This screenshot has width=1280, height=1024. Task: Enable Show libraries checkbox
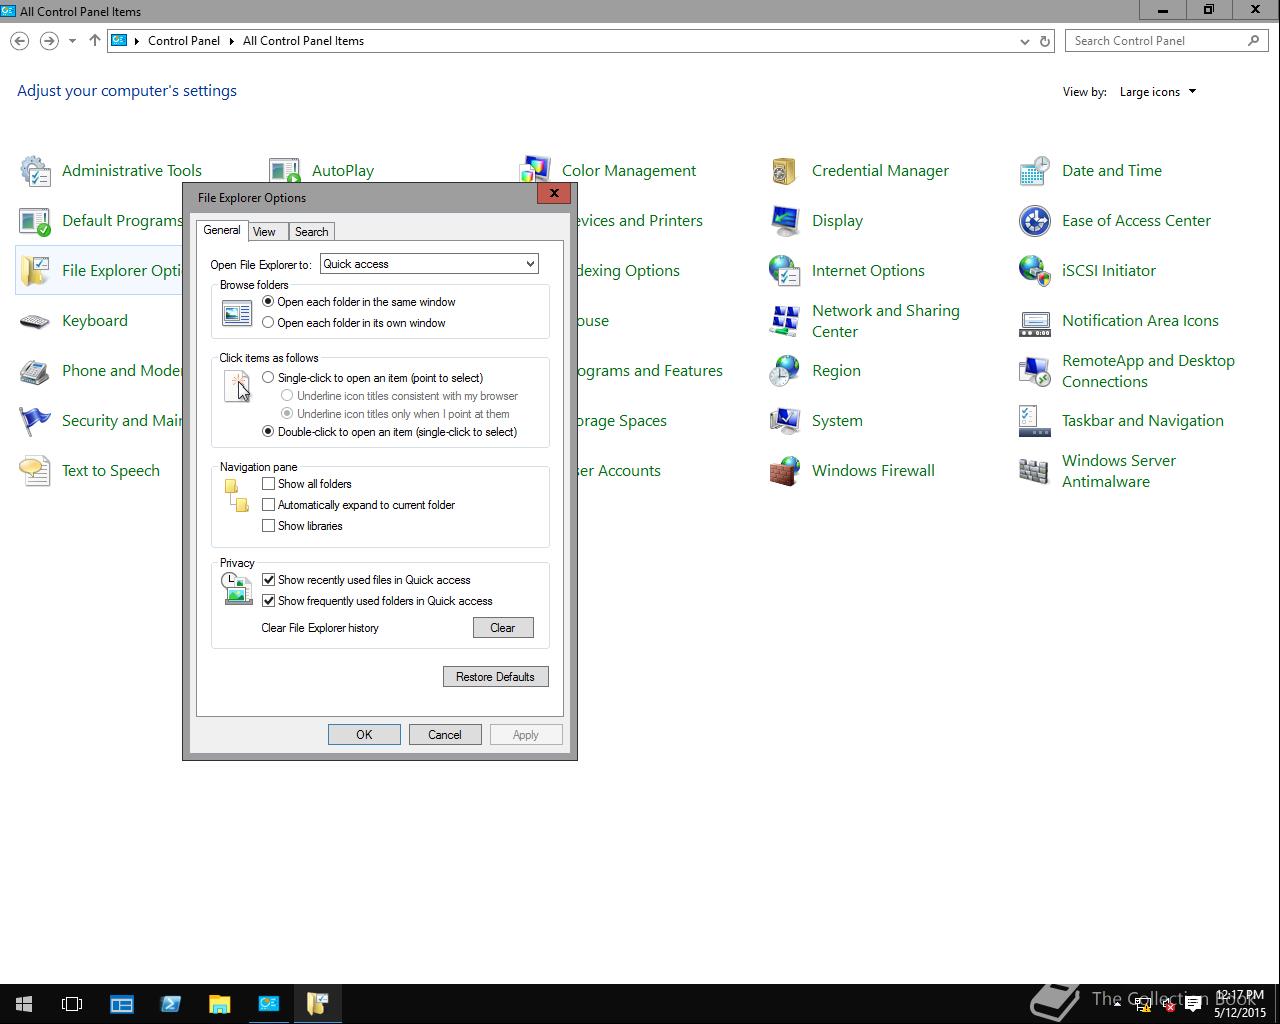coord(268,526)
